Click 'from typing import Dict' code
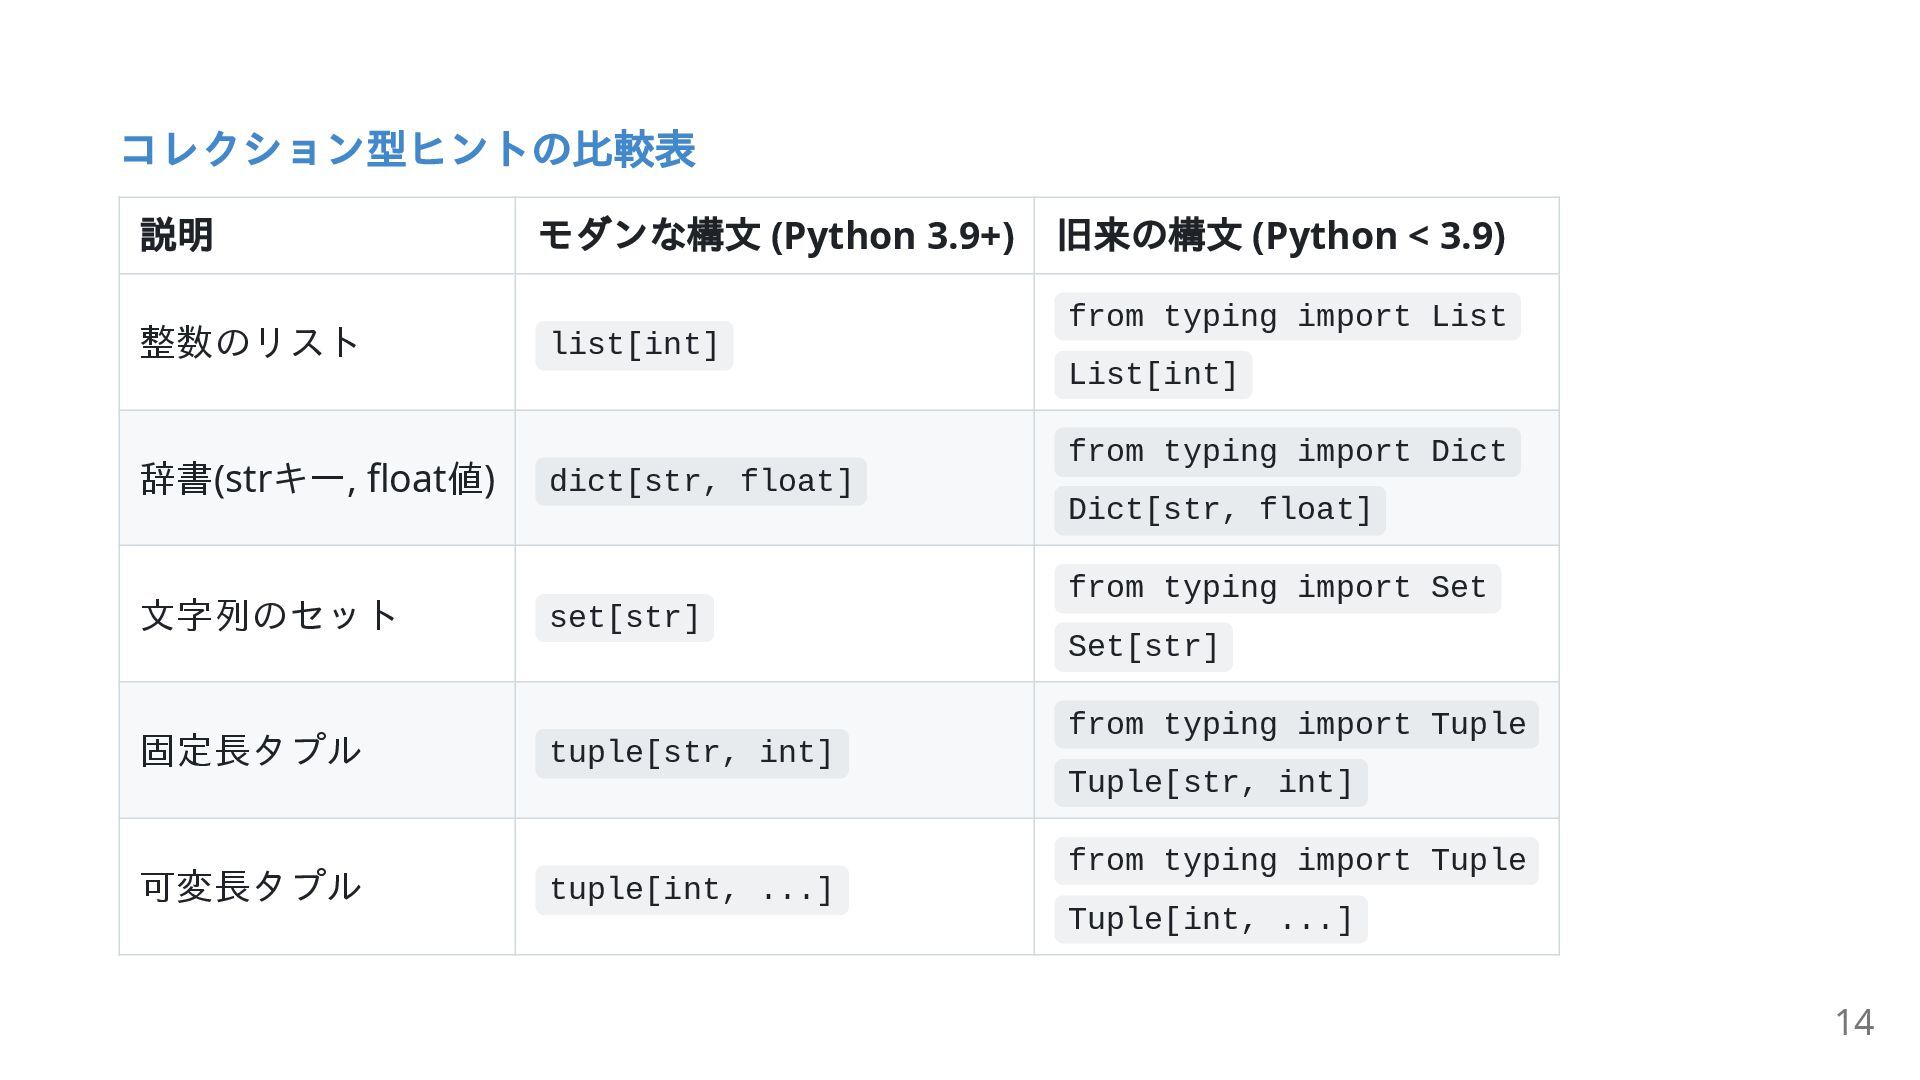Image resolution: width=1920 pixels, height=1080 pixels. click(x=1287, y=452)
